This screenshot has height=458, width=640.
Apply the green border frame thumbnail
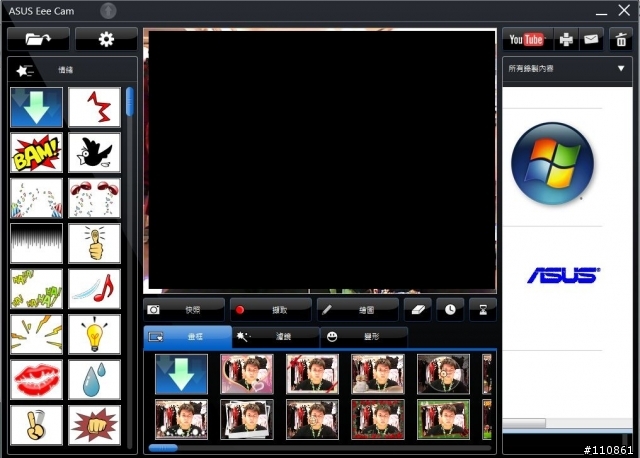(x=443, y=420)
